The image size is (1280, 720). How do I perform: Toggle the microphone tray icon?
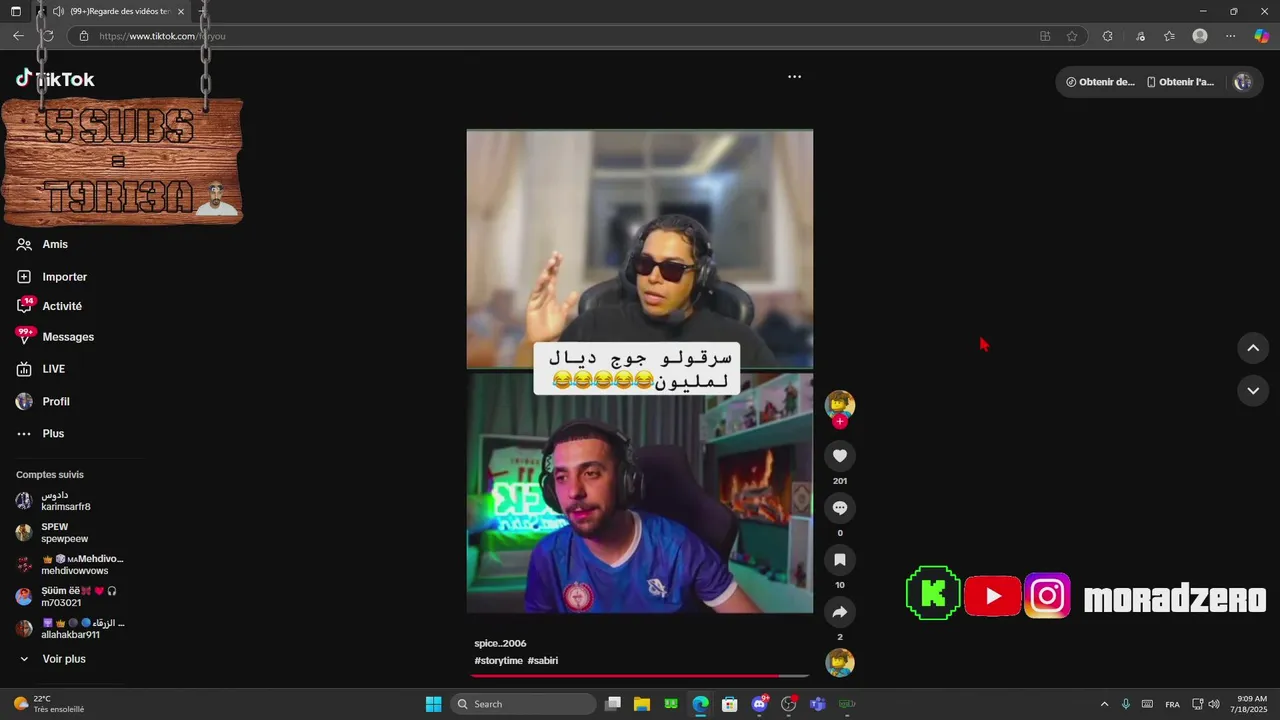tap(1126, 704)
